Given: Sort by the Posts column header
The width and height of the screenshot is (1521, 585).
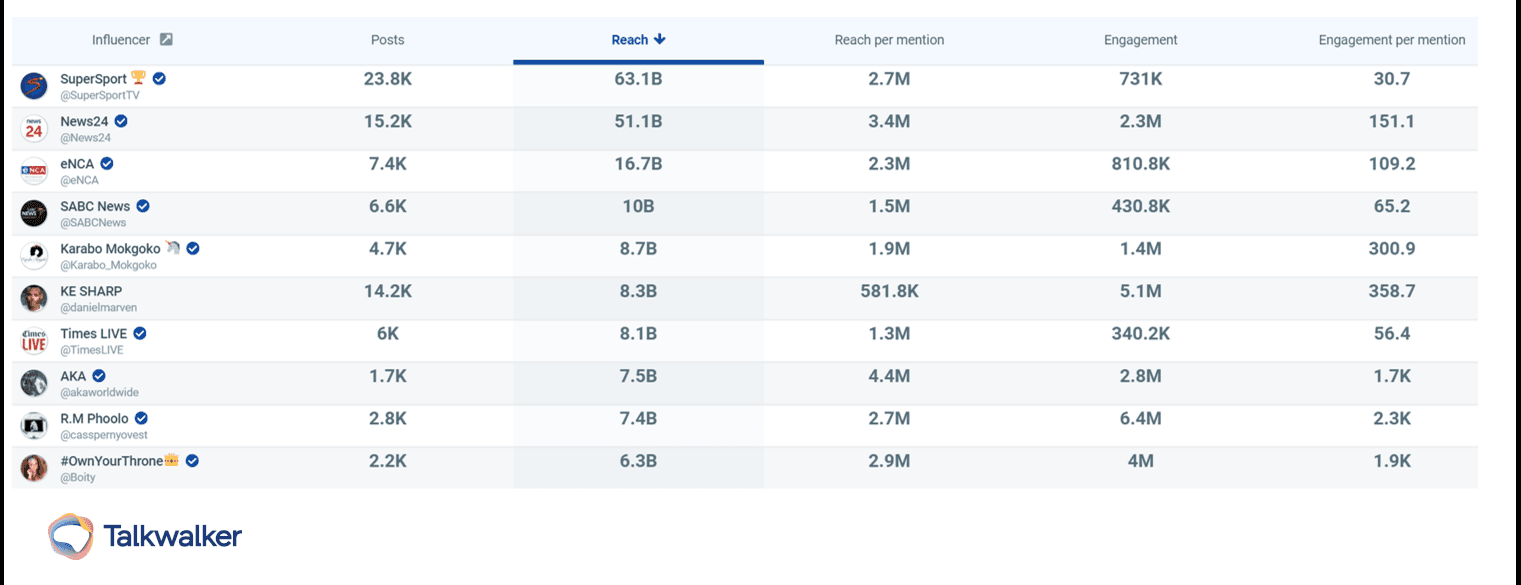Looking at the screenshot, I should (x=387, y=39).
